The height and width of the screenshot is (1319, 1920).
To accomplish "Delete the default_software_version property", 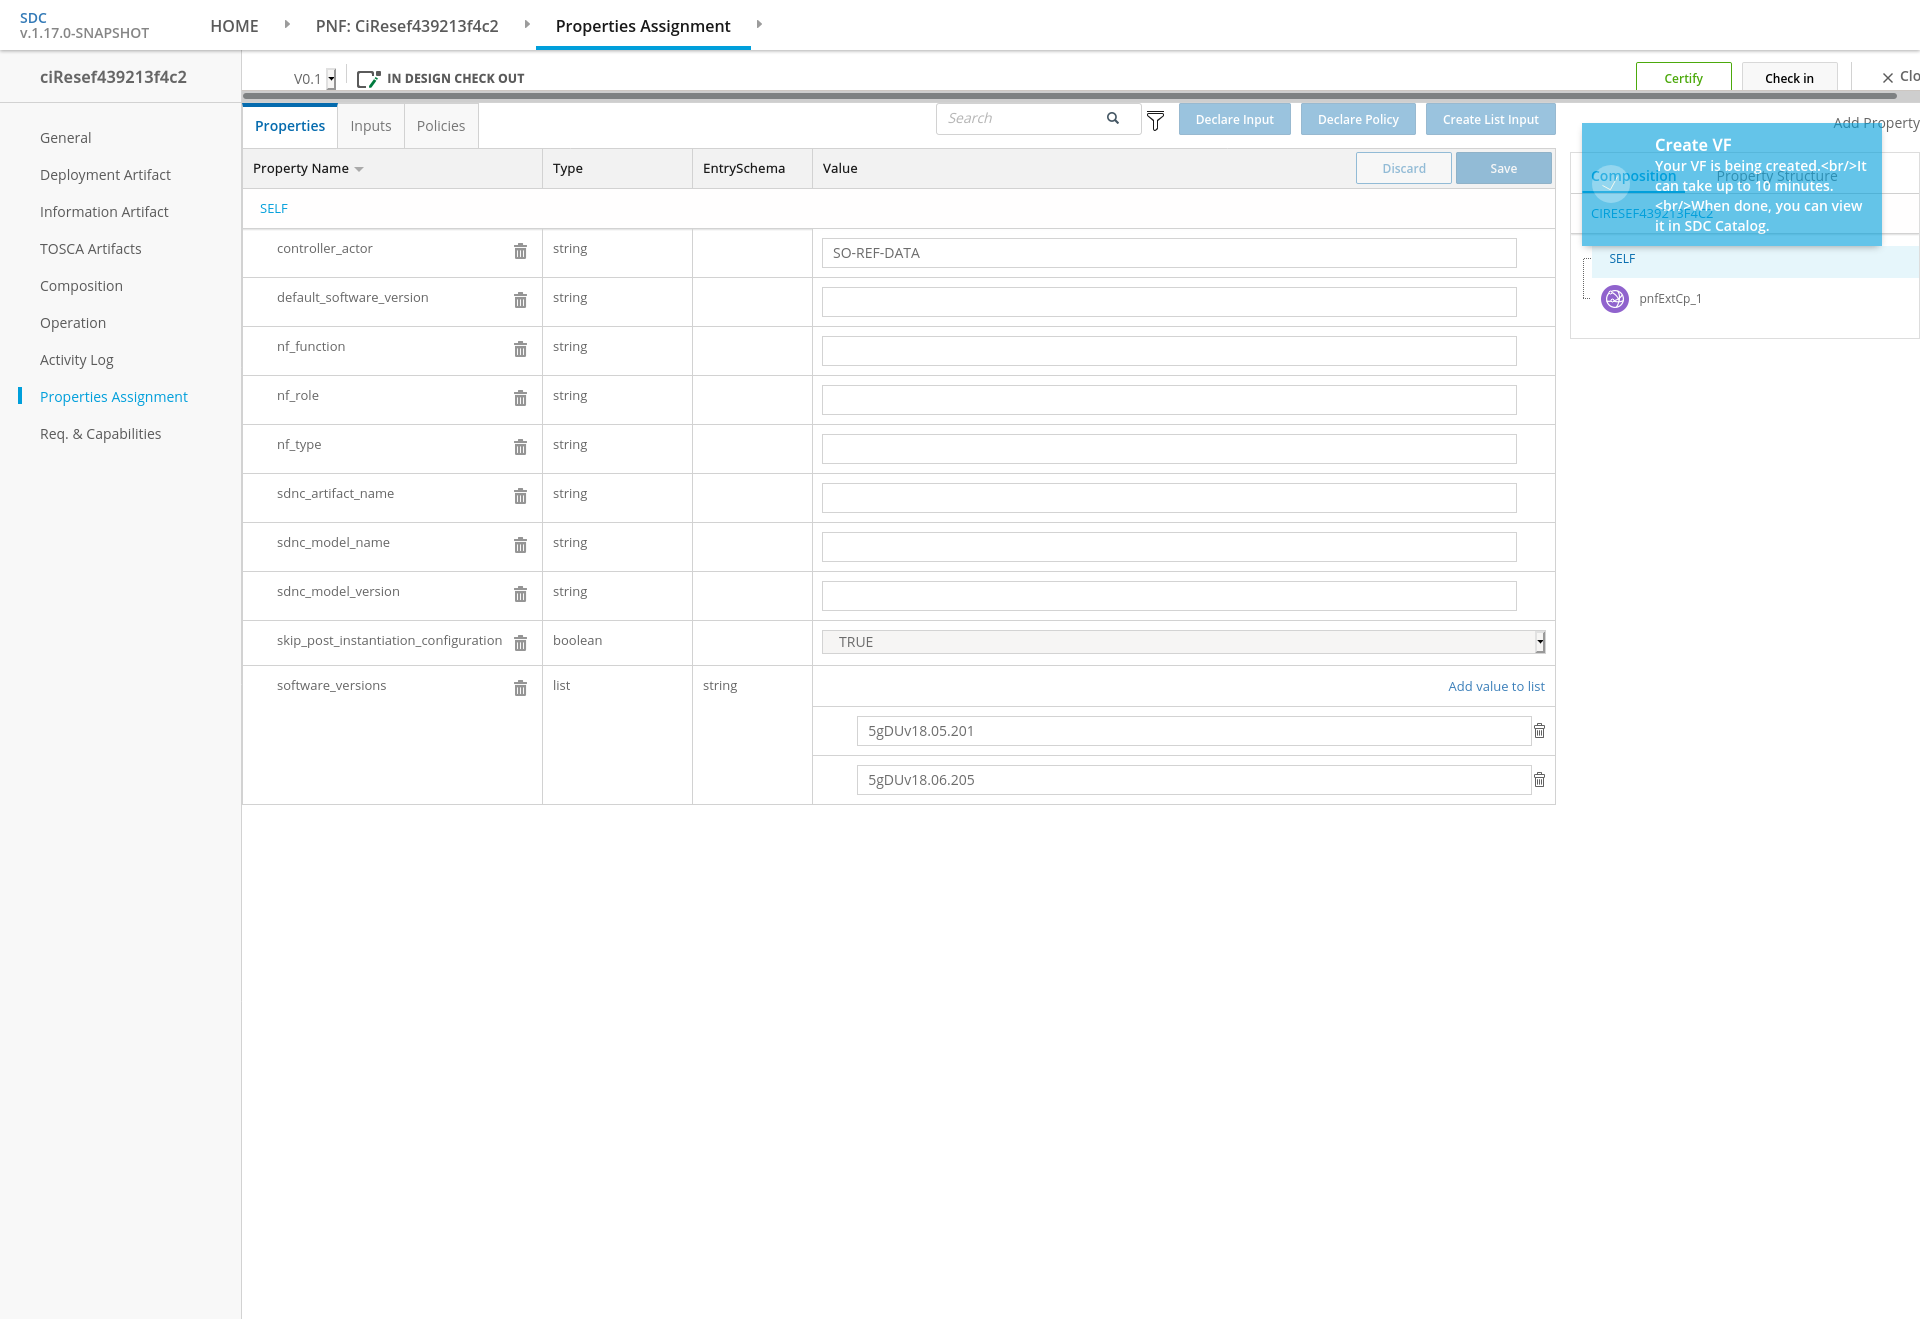I will pyautogui.click(x=520, y=301).
